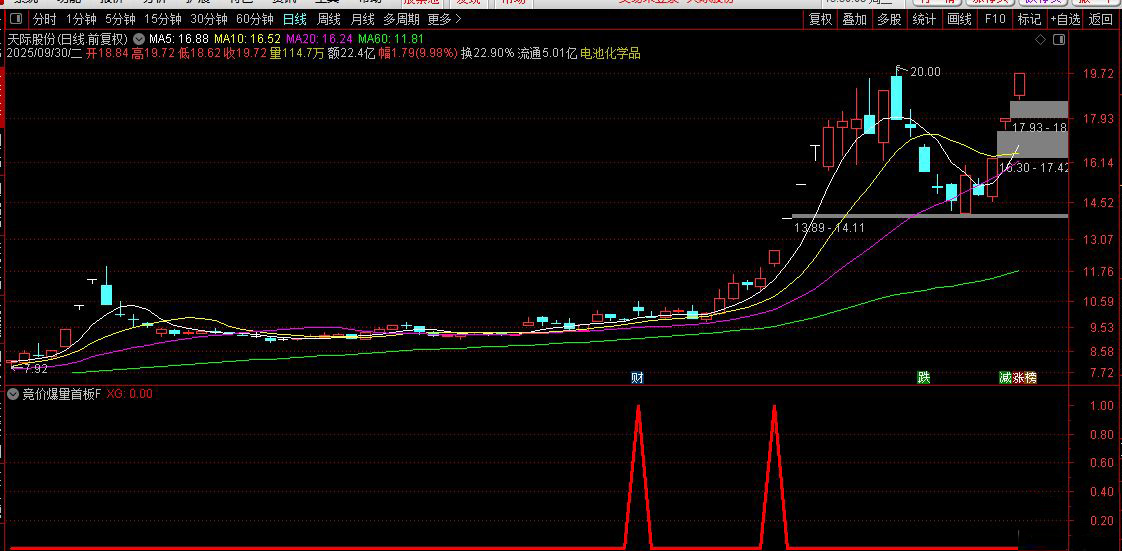Click the diamond marker icon
The width and height of the screenshot is (1122, 551).
[1040, 39]
